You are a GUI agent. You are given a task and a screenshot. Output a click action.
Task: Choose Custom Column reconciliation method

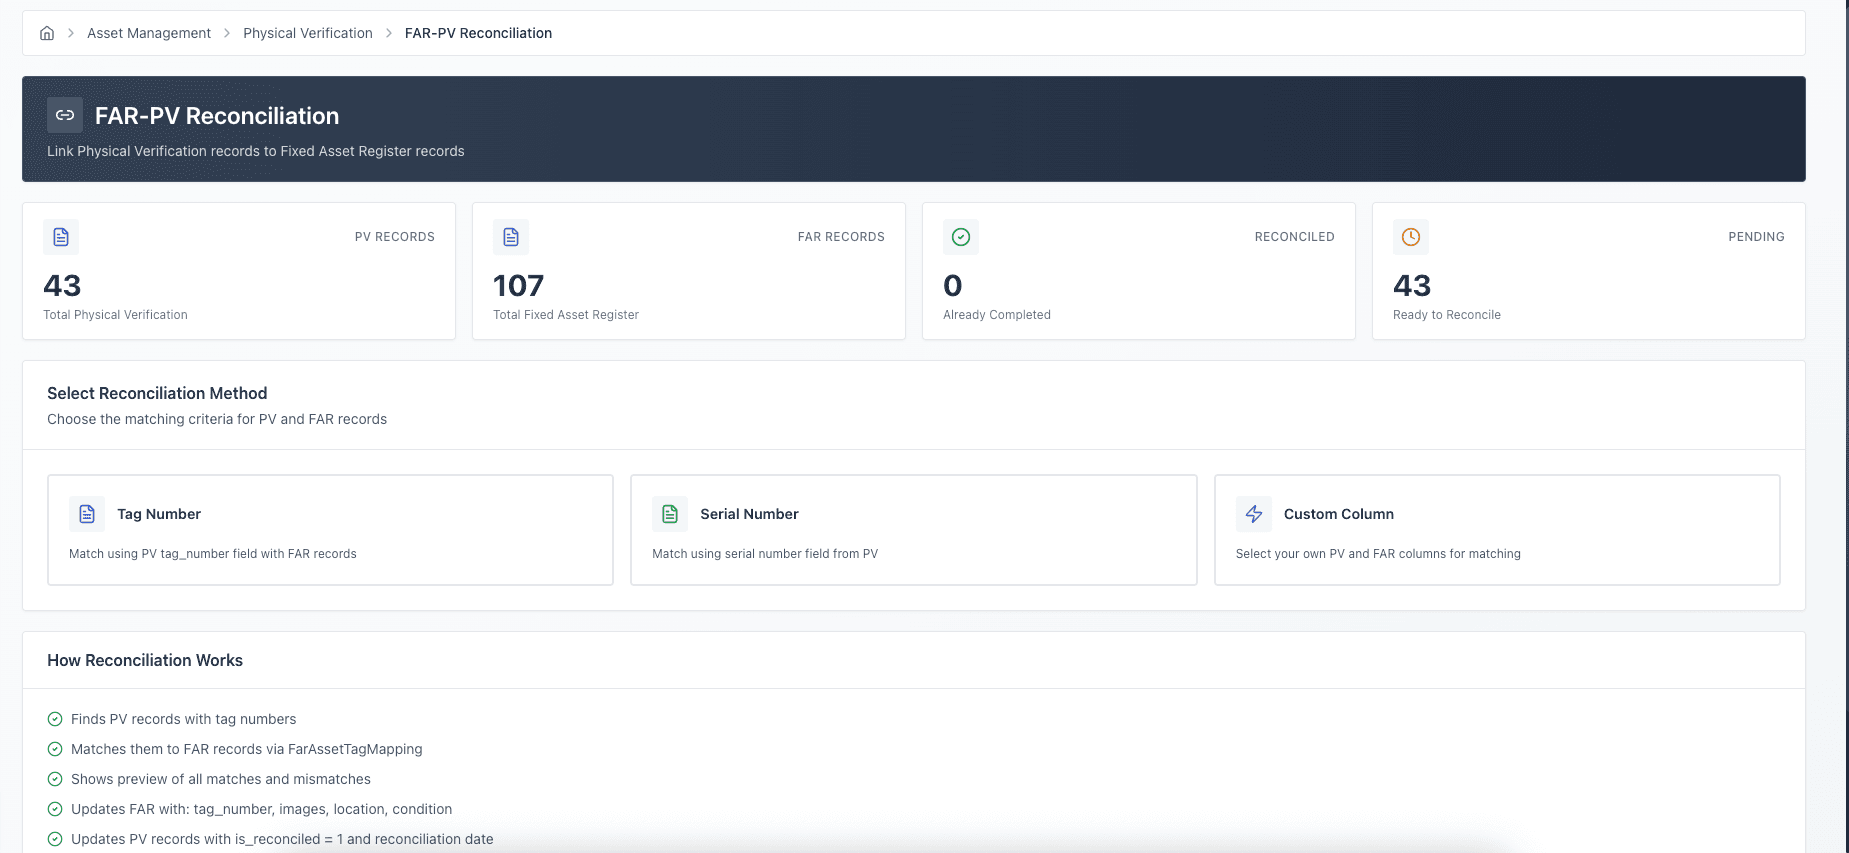click(x=1497, y=530)
